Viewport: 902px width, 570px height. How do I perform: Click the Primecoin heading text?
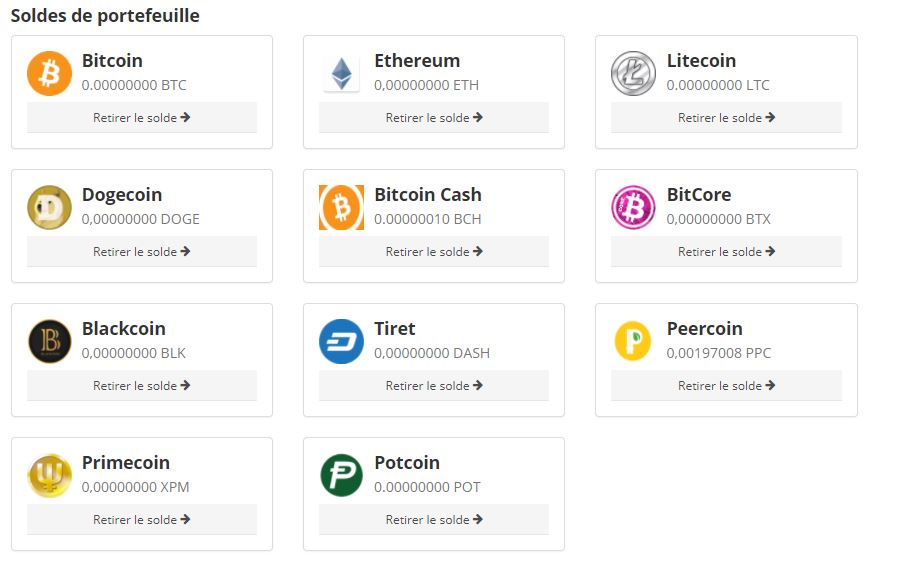[126, 462]
